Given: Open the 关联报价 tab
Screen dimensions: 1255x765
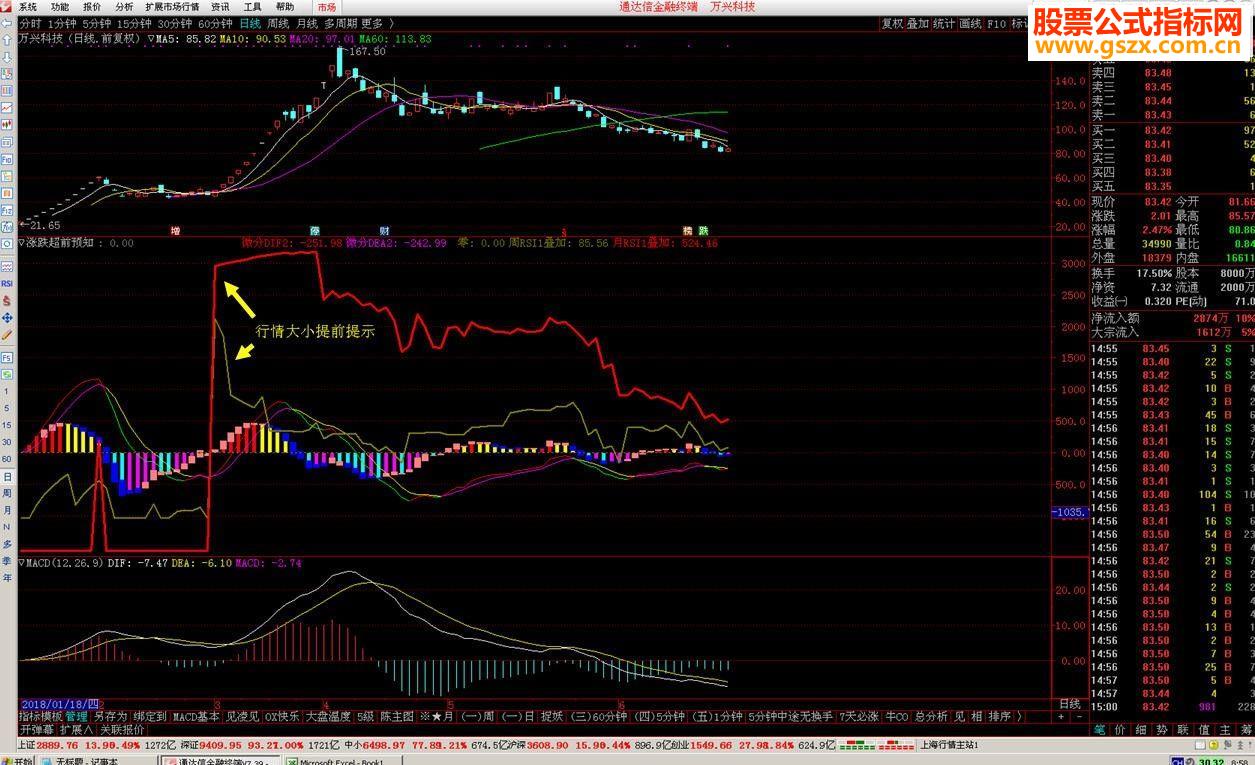Looking at the screenshot, I should pyautogui.click(x=123, y=729).
